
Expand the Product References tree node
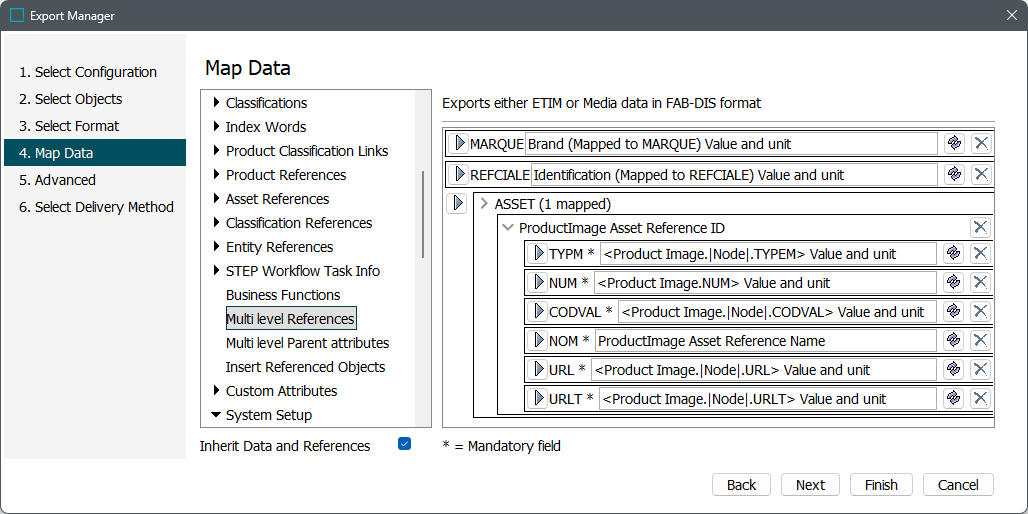(216, 175)
